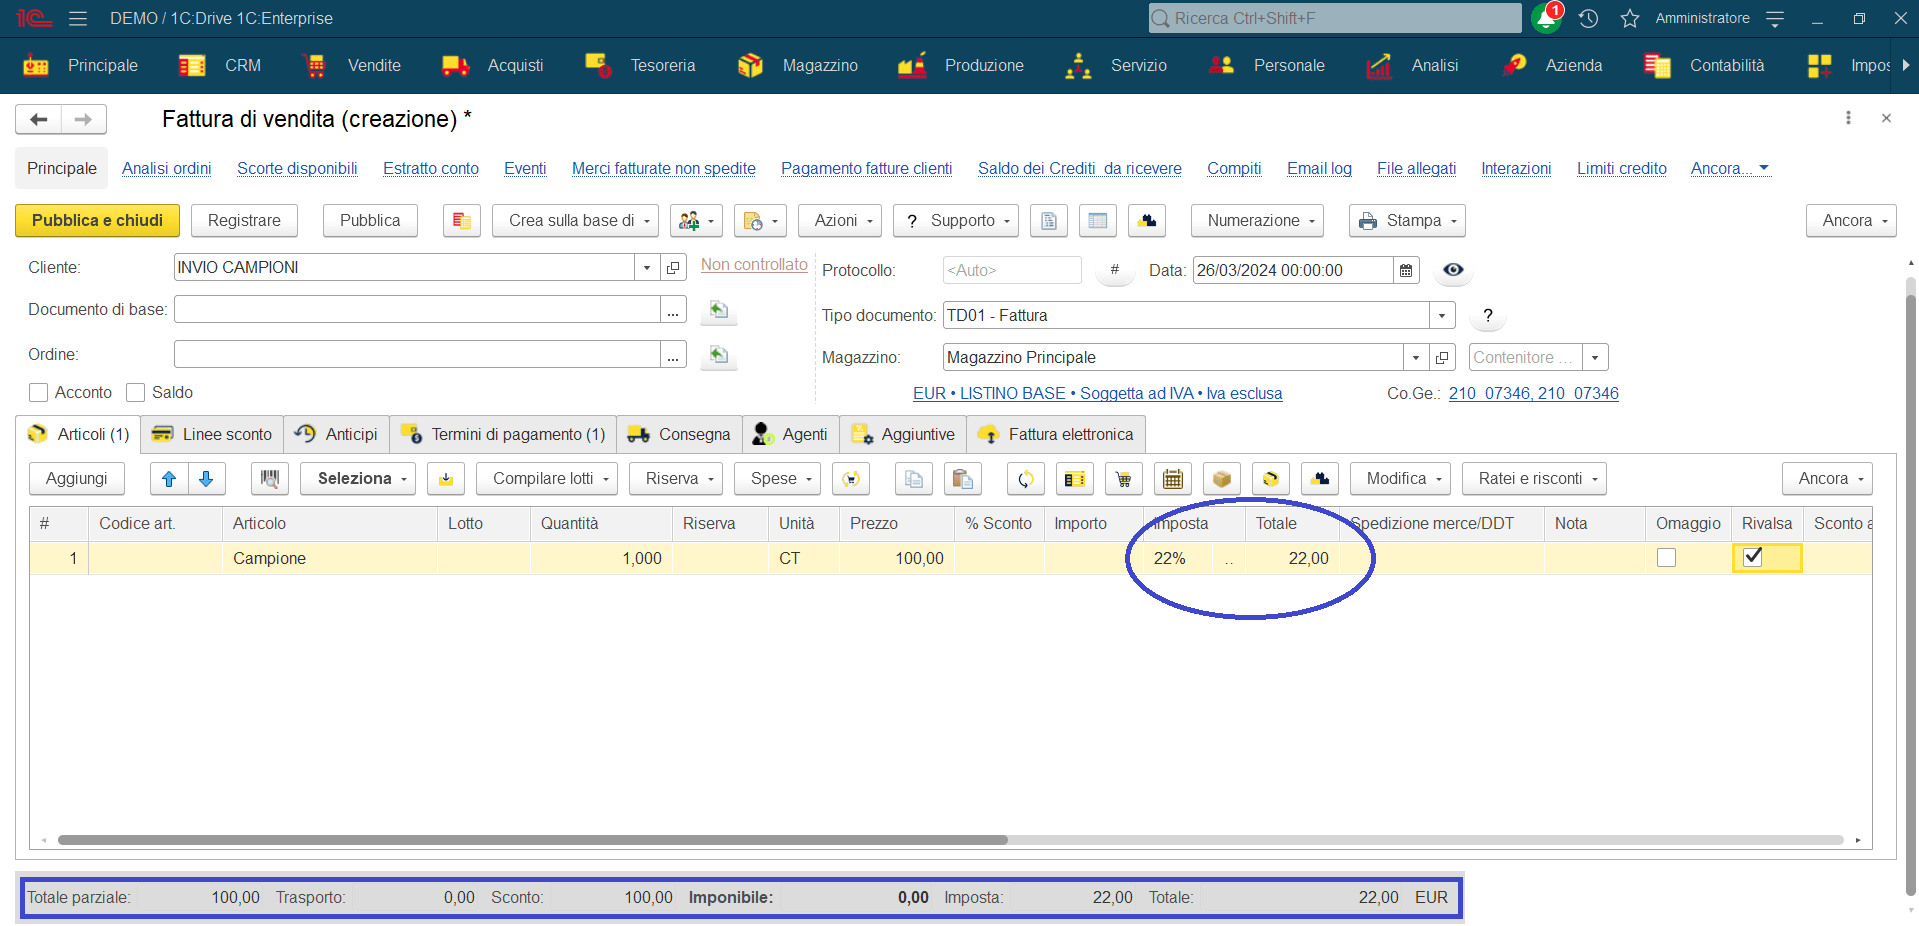1919x926 pixels.
Task: Expand the Contenitore dropdown arrow
Action: click(1595, 357)
